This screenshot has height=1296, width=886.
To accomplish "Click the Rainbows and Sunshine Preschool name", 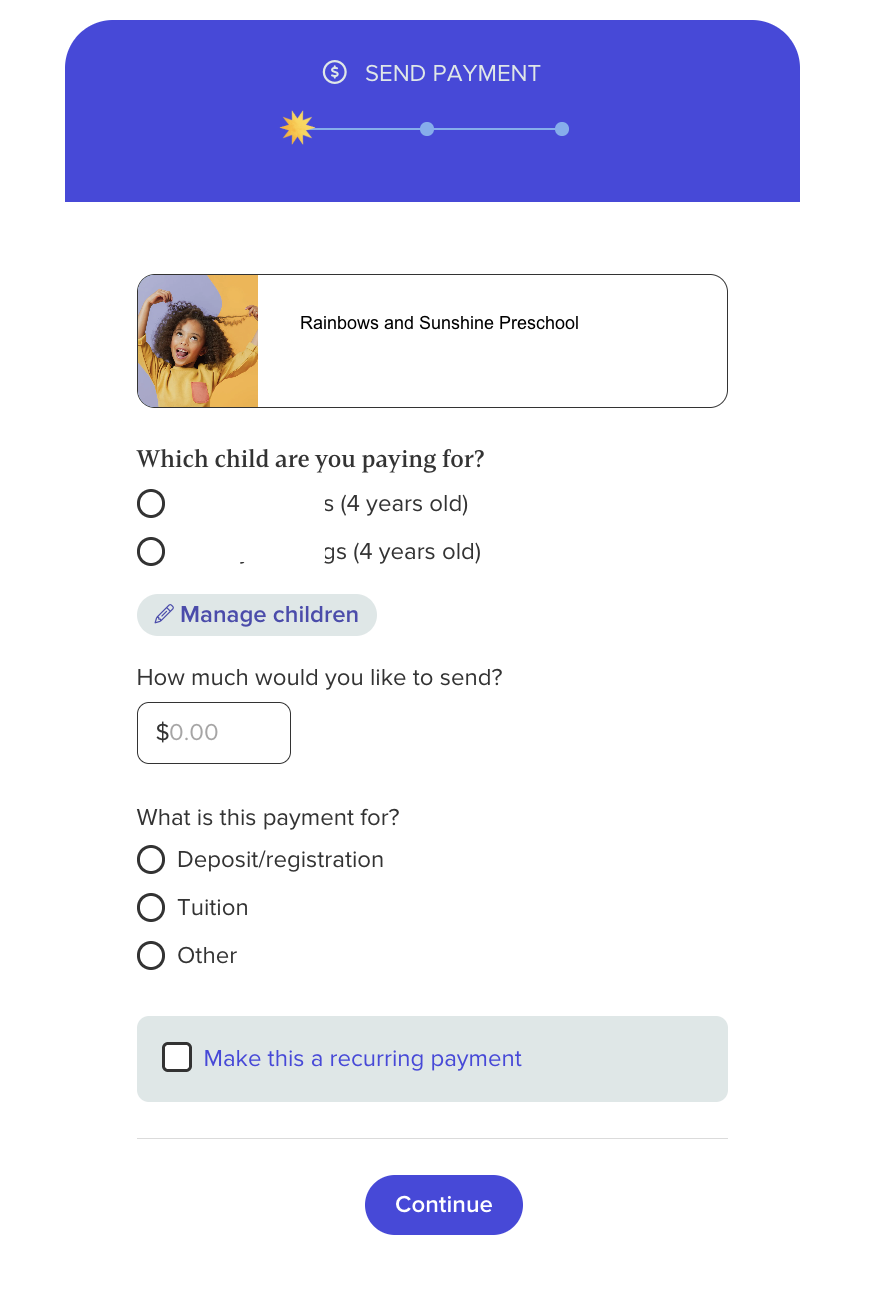I will (439, 323).
